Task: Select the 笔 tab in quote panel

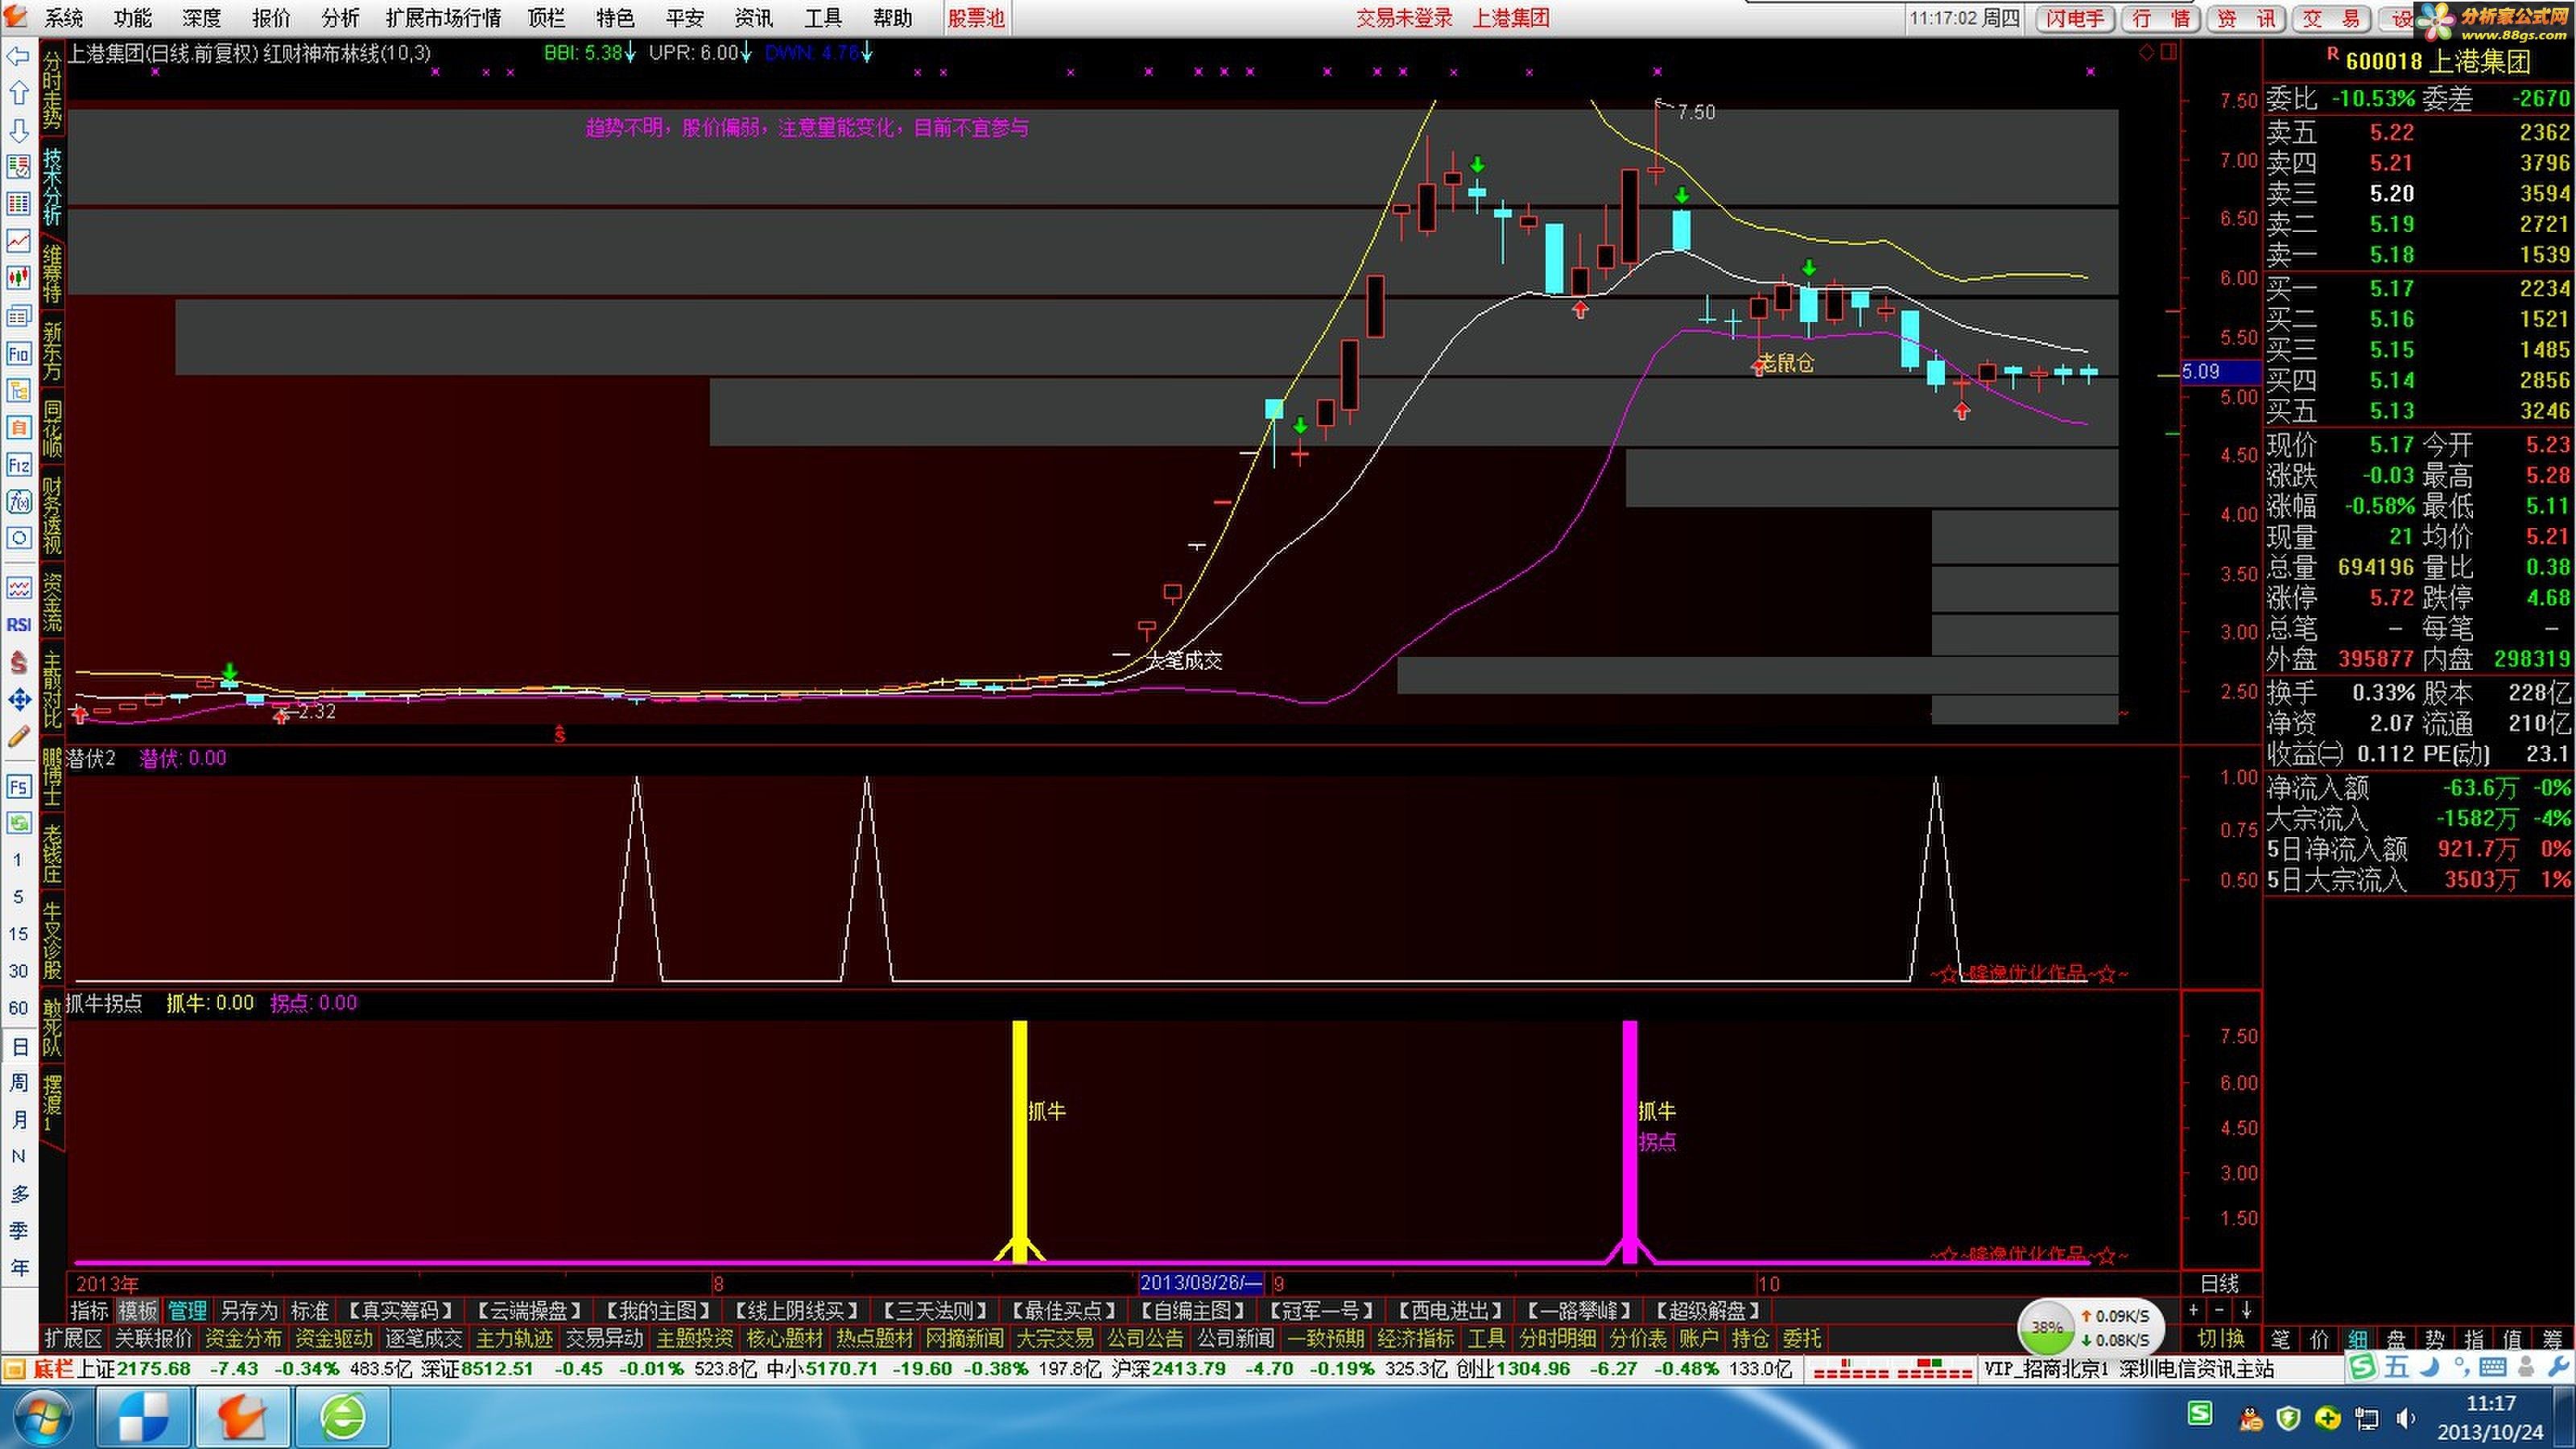Action: pyautogui.click(x=2281, y=1339)
